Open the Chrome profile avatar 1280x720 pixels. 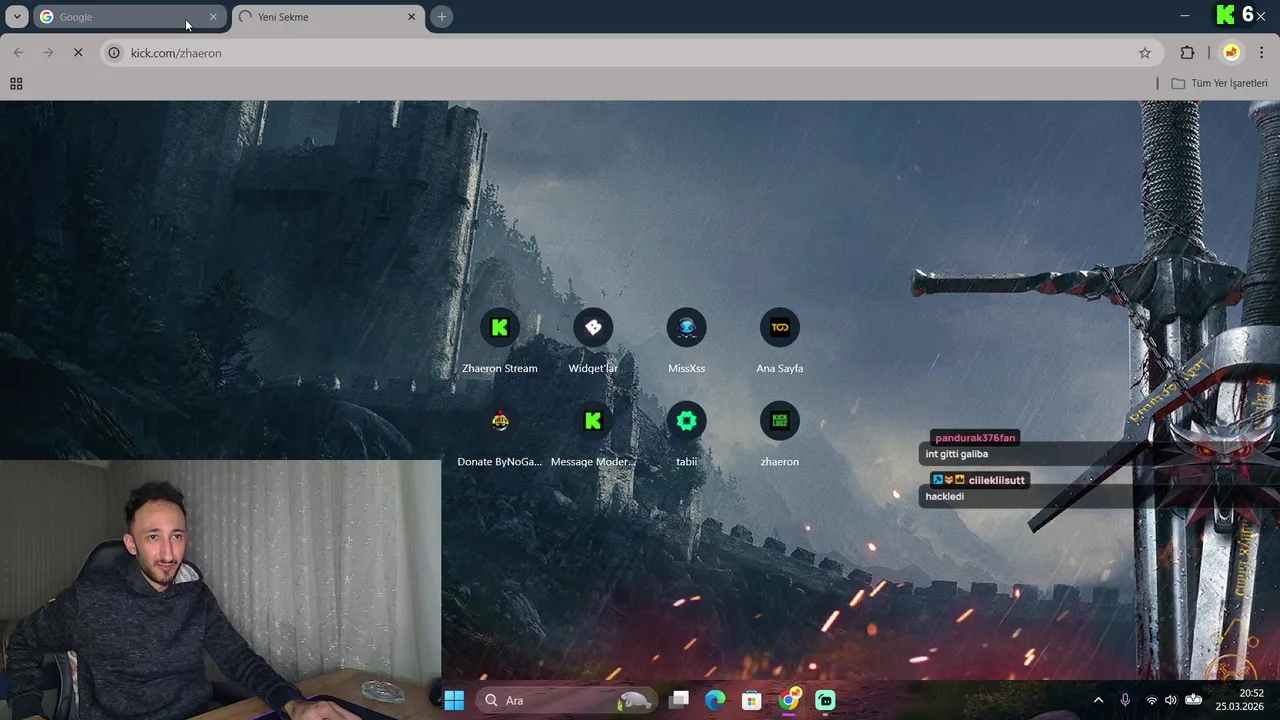pyautogui.click(x=1231, y=53)
